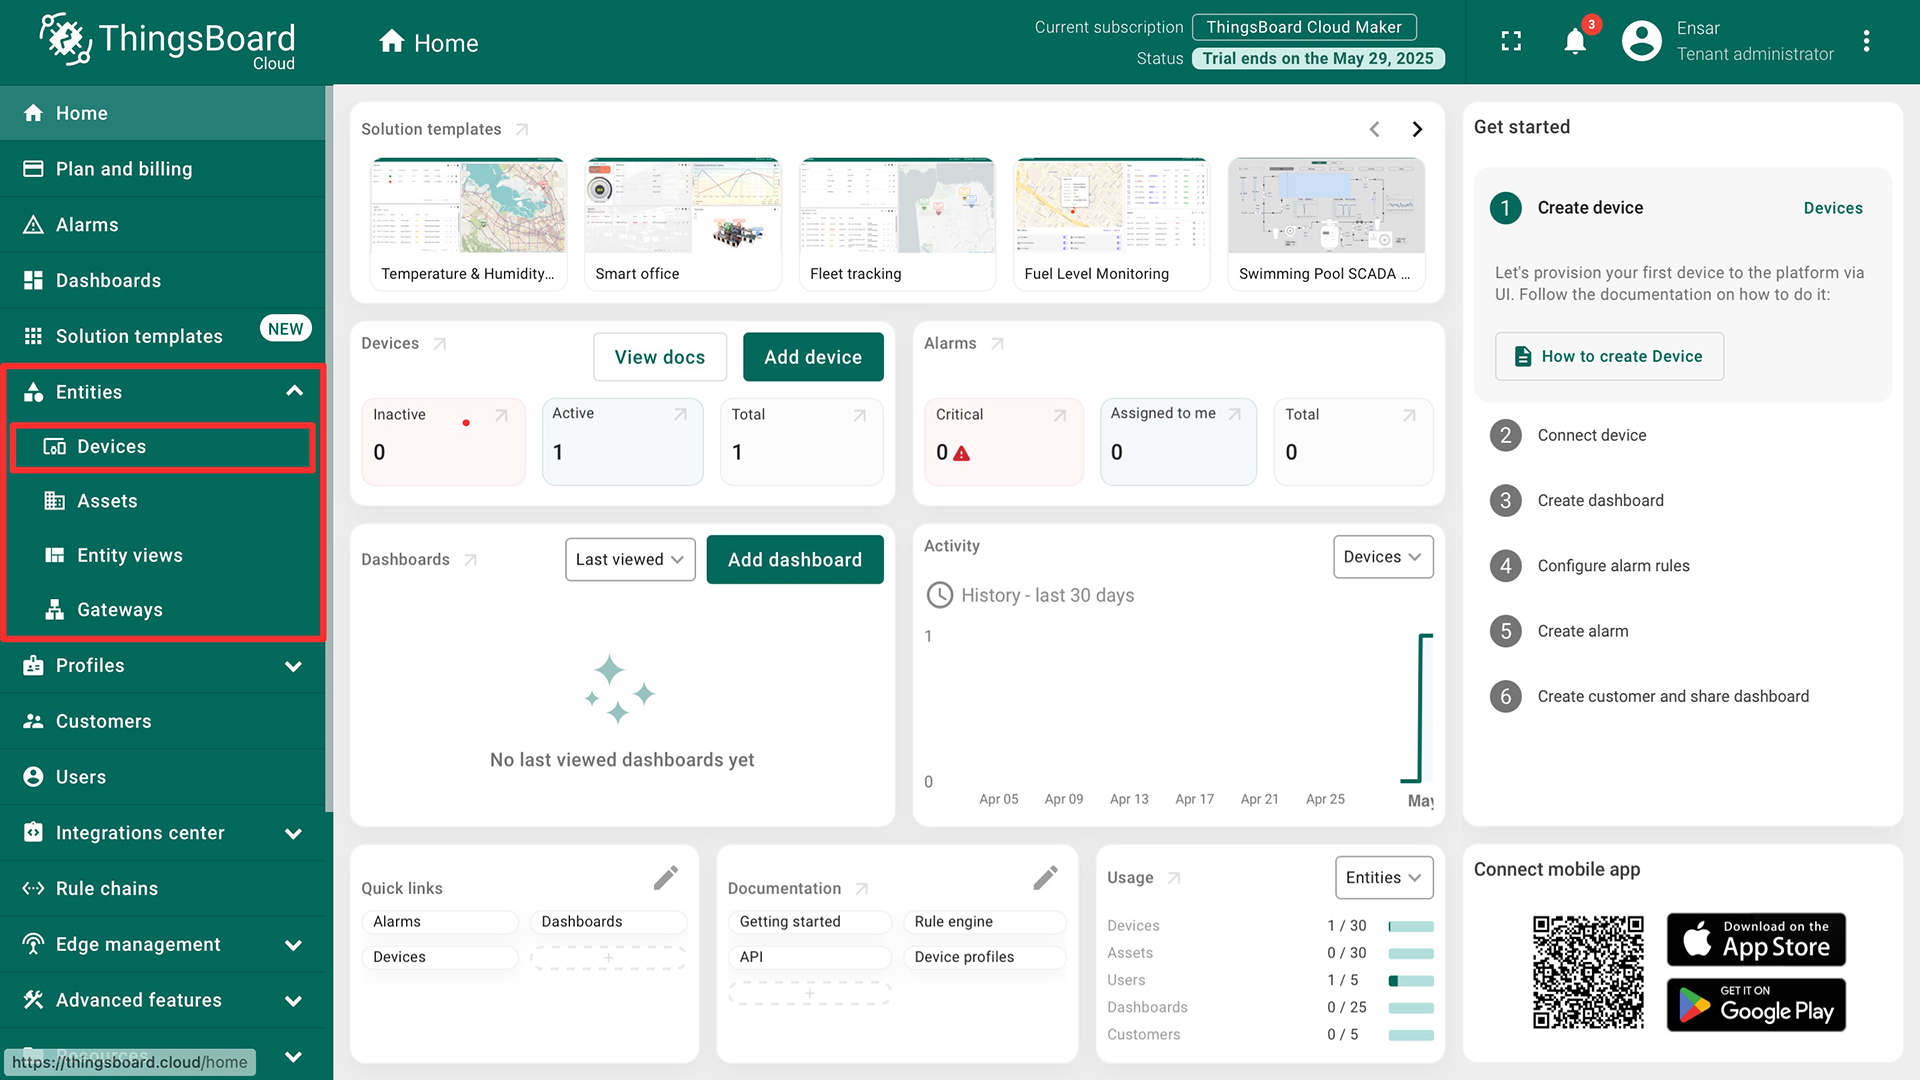Click the next arrow on solution templates
1920x1080 pixels.
click(x=1417, y=128)
